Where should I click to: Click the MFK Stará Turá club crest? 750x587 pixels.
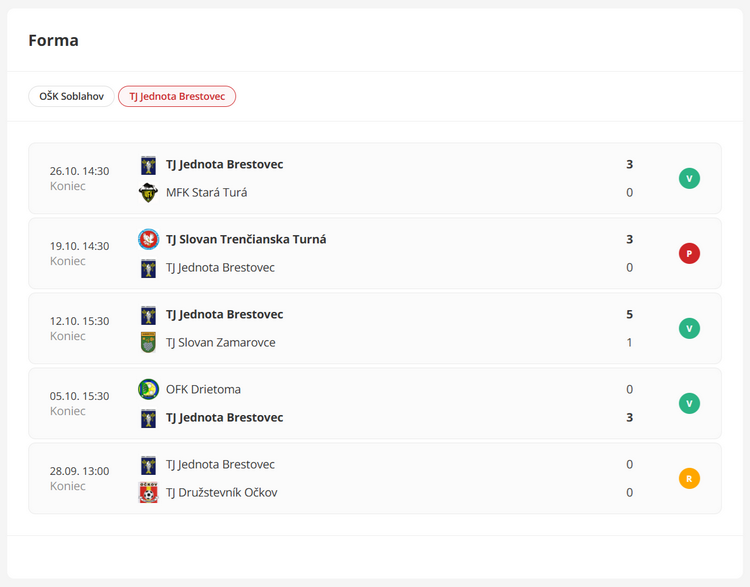tap(148, 193)
